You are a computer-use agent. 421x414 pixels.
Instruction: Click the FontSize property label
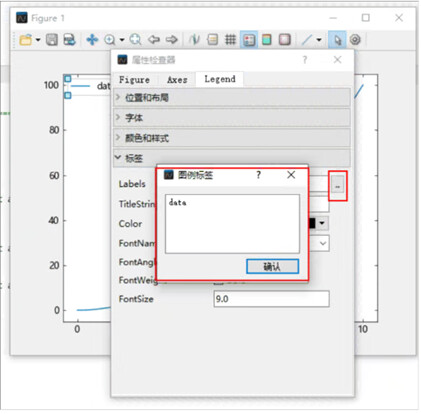(136, 299)
